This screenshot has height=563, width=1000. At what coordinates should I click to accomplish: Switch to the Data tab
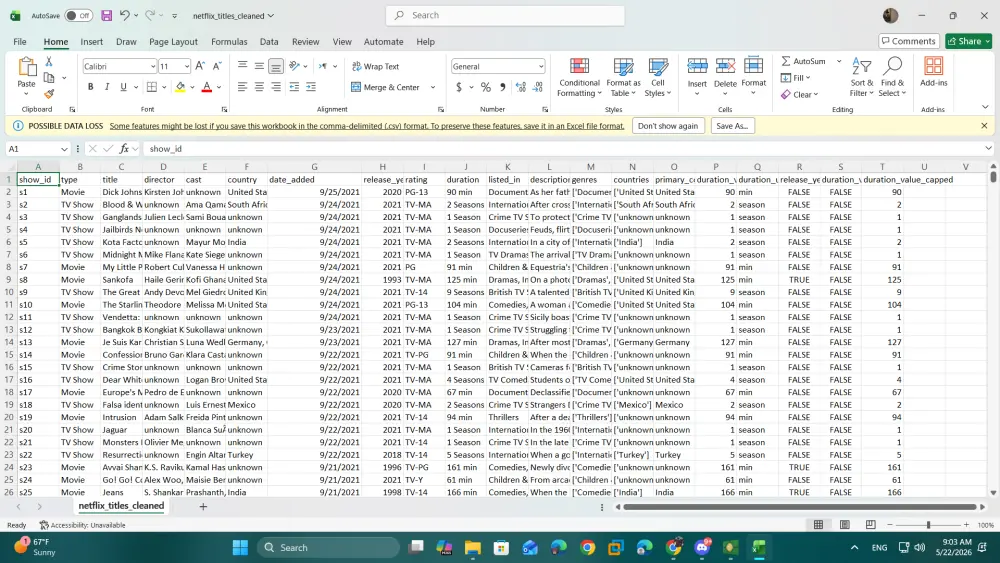click(x=268, y=41)
